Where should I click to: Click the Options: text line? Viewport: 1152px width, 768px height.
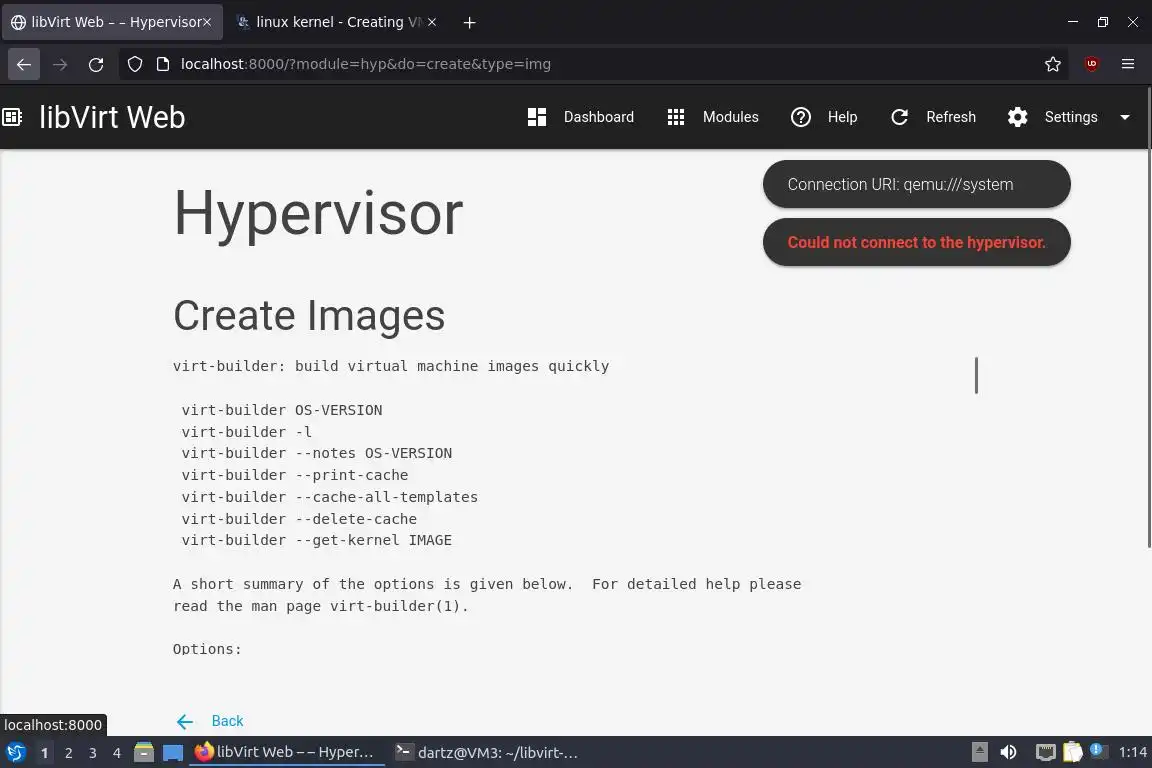pos(207,649)
